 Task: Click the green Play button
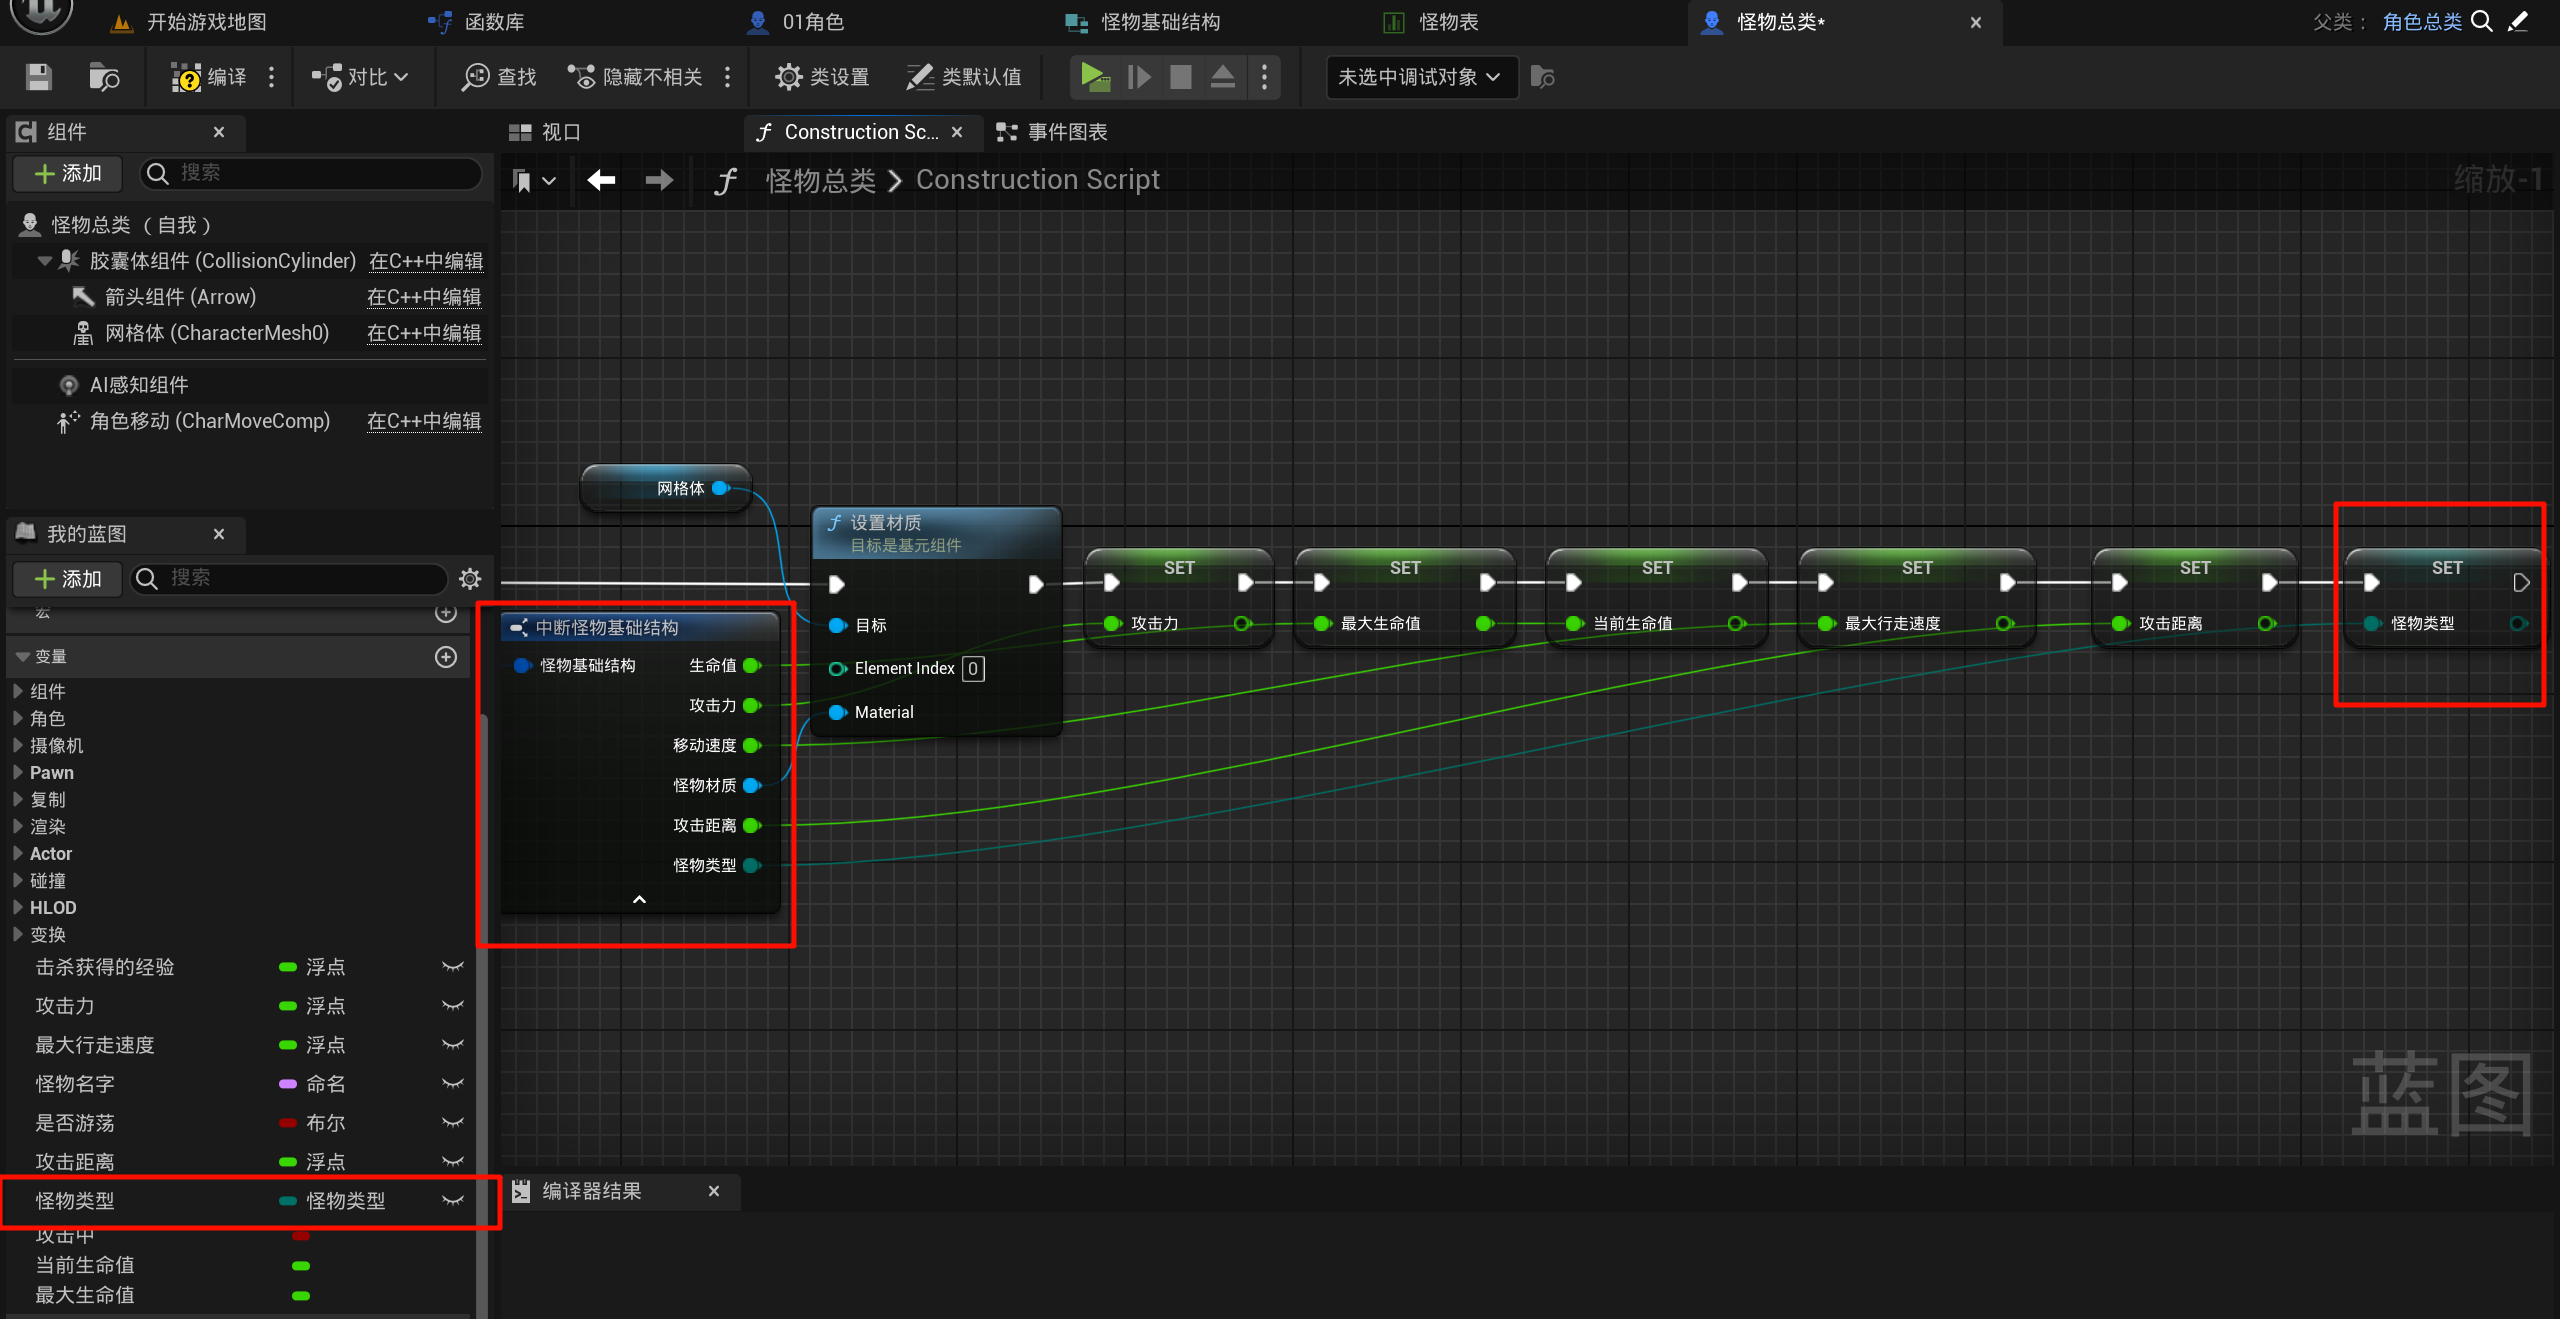pos(1094,77)
